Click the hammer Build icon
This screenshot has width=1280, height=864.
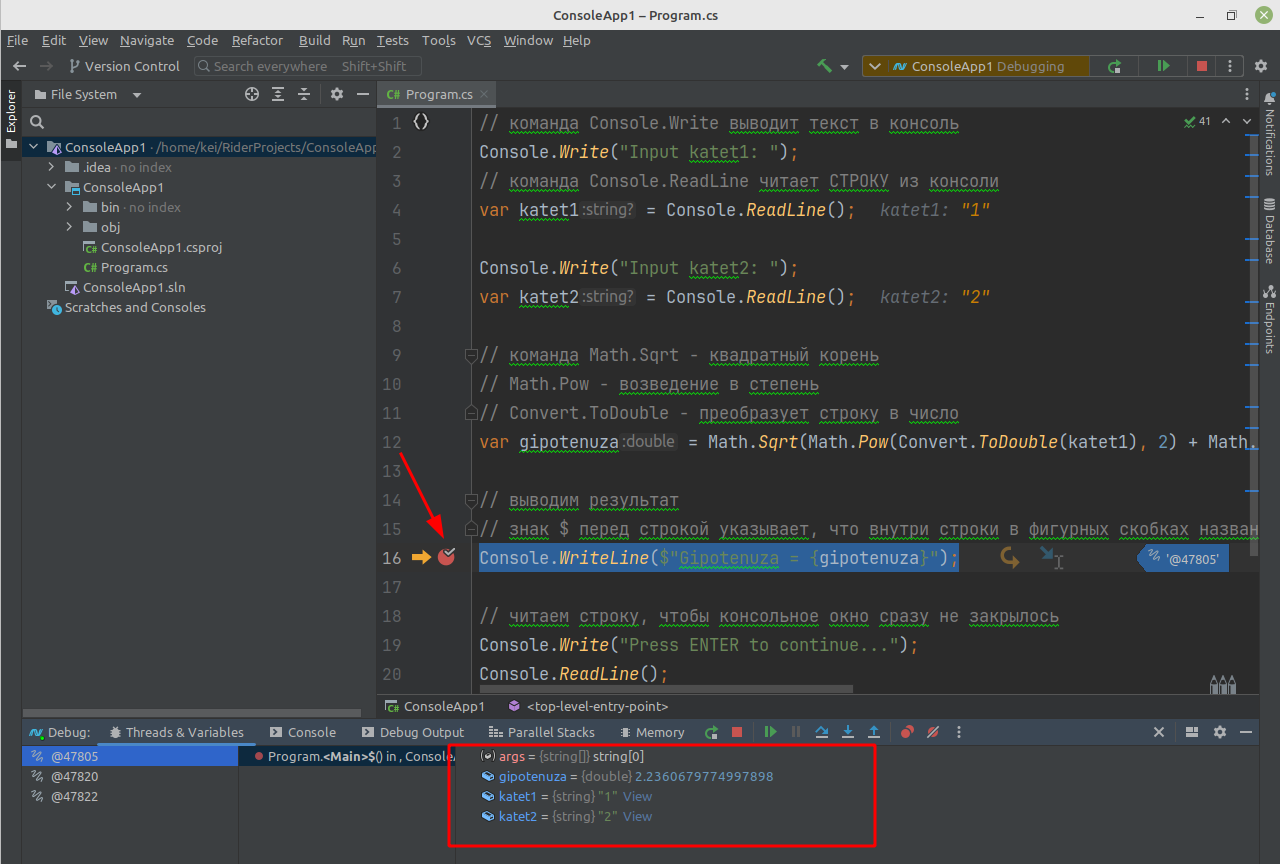tap(824, 66)
